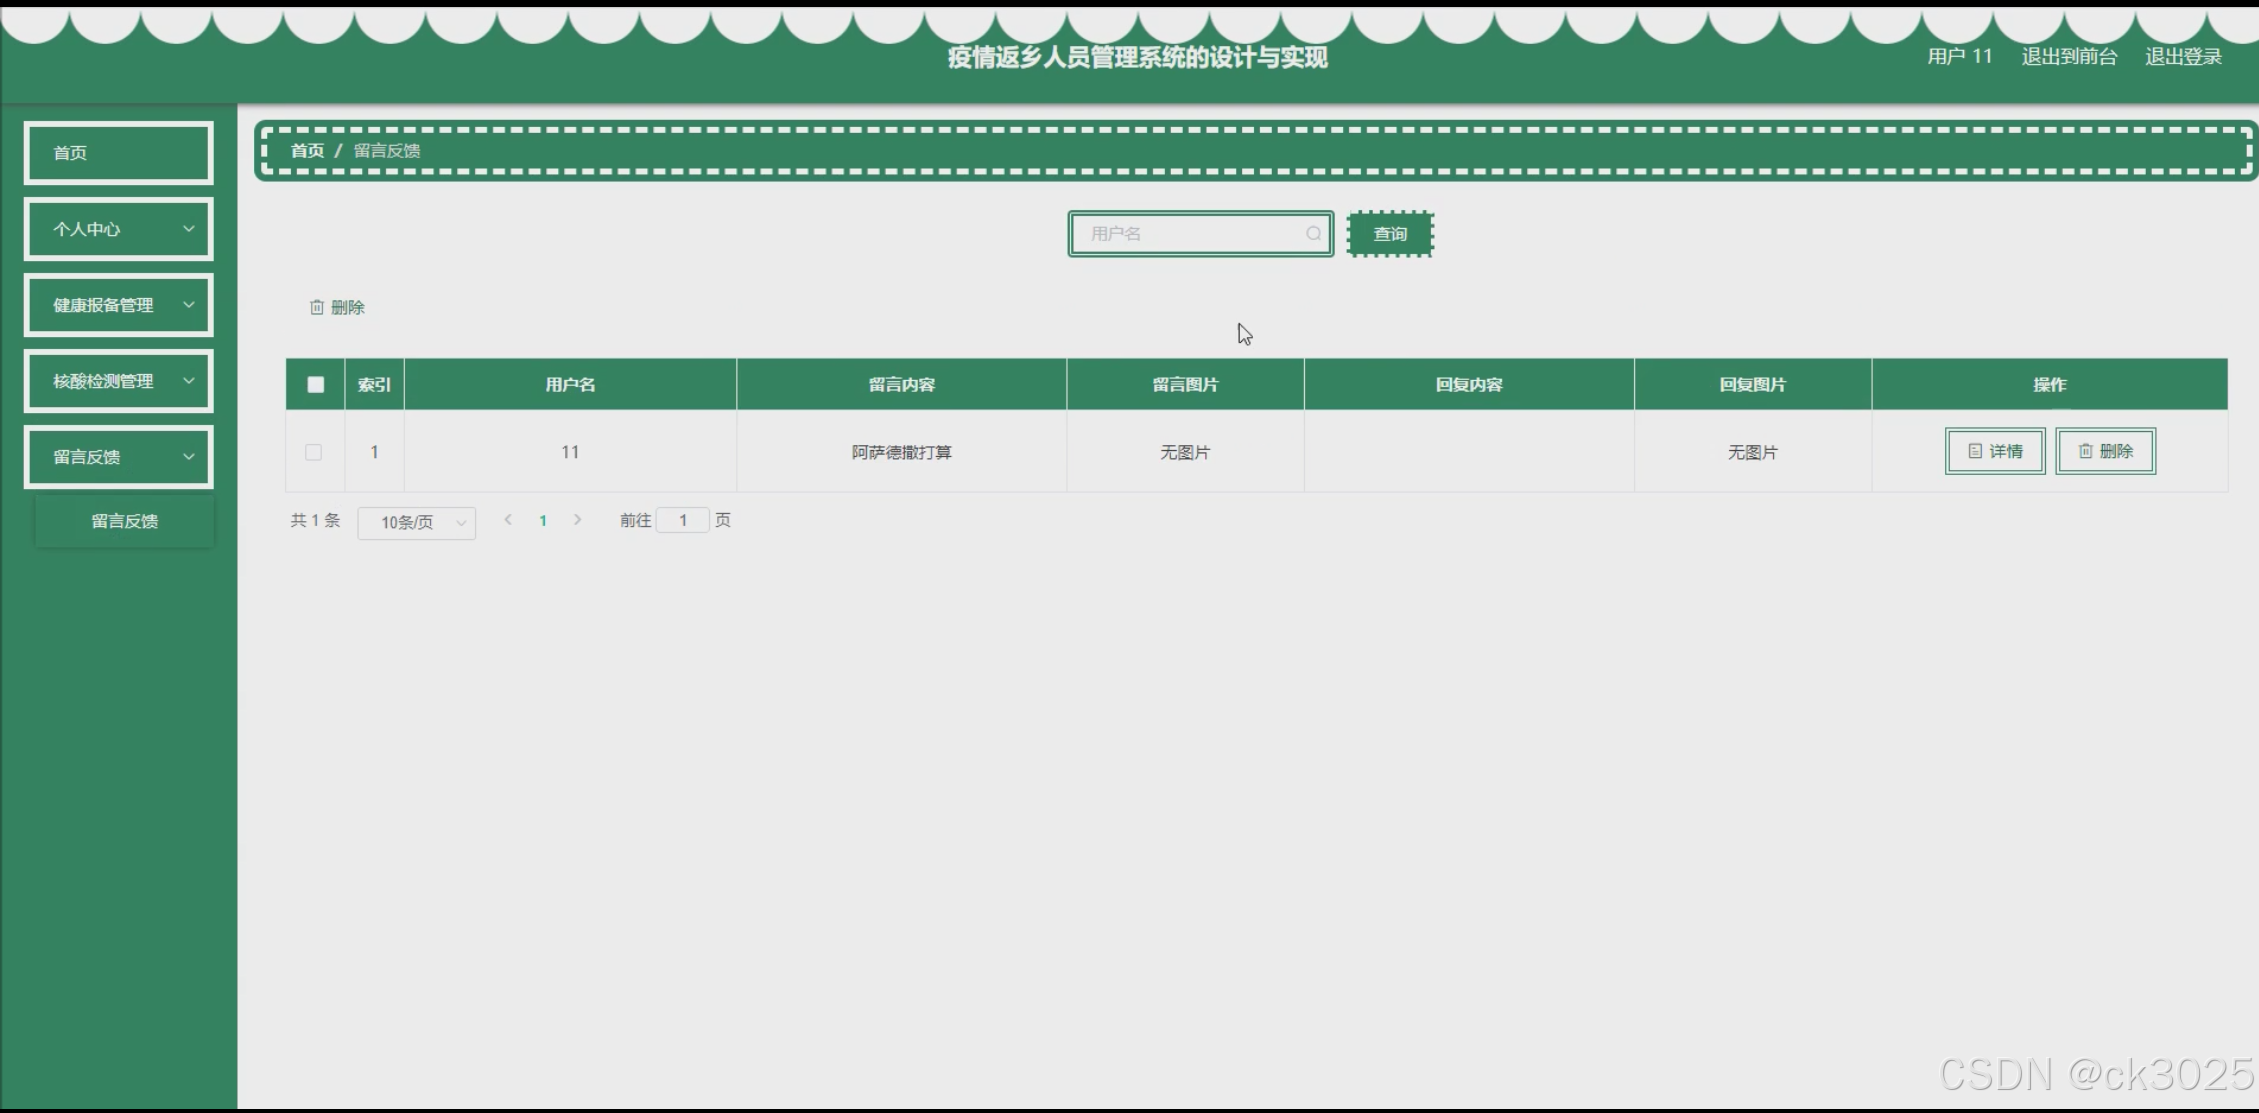
Task: Collapse the 留言反馈 sidebar menu
Action: point(118,457)
